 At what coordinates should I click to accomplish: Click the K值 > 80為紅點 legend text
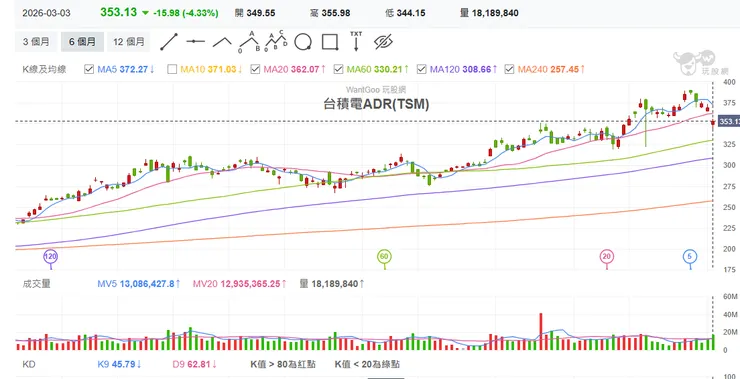coord(283,364)
